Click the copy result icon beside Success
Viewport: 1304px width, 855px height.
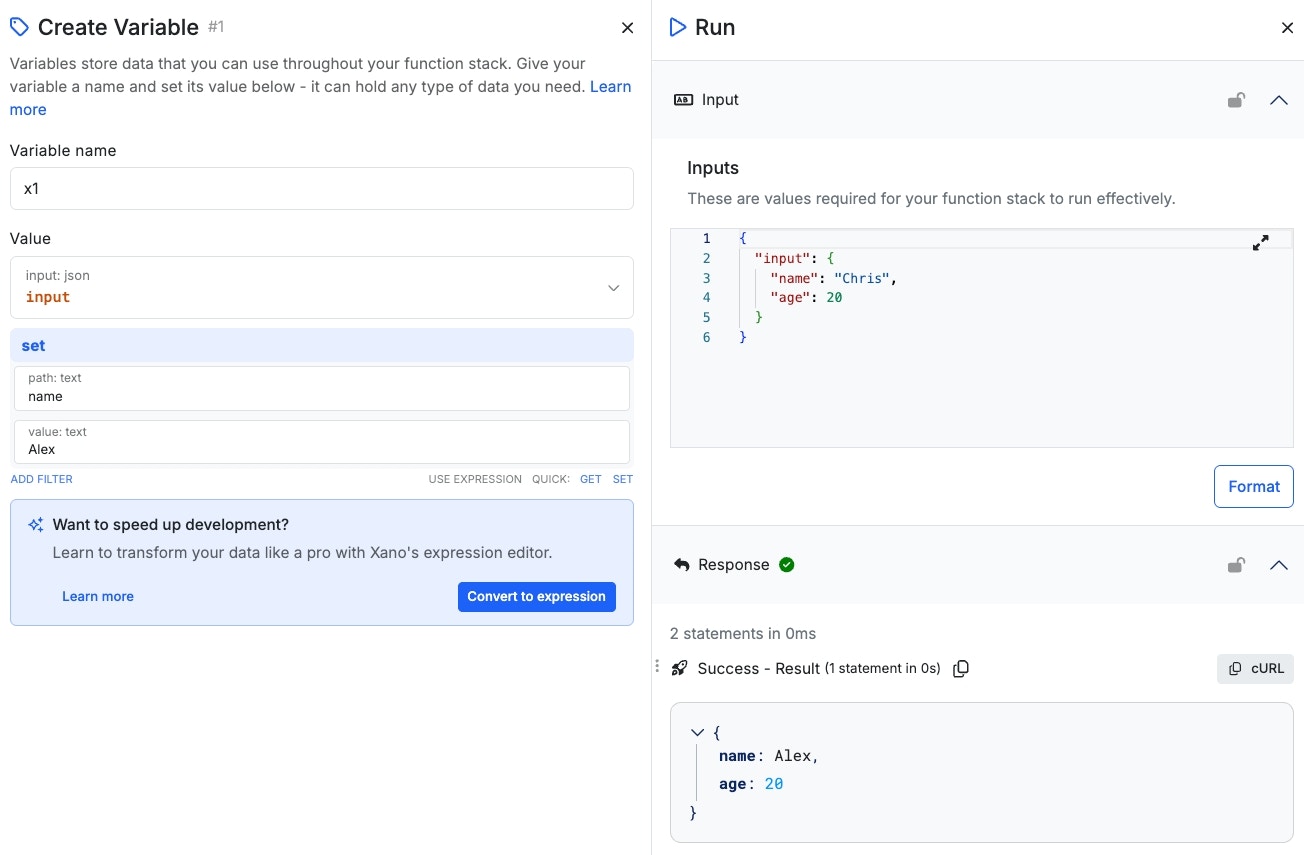[961, 669]
